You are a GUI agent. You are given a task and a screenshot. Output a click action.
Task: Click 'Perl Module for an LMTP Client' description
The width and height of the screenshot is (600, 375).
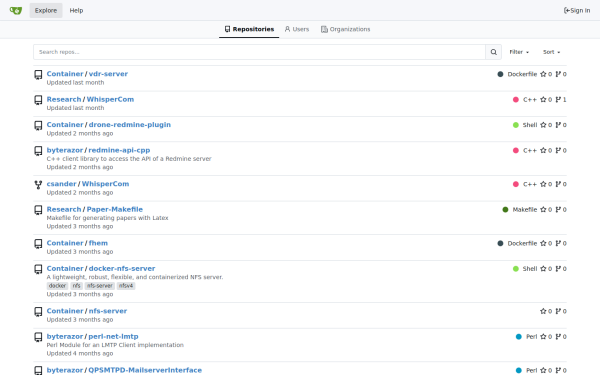pyautogui.click(x=115, y=345)
